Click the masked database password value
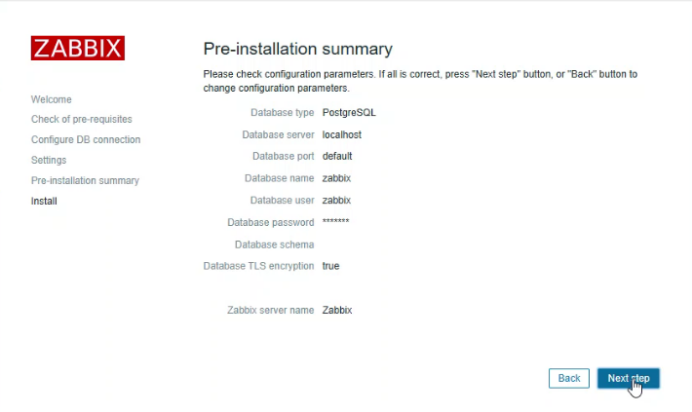 [335, 221]
